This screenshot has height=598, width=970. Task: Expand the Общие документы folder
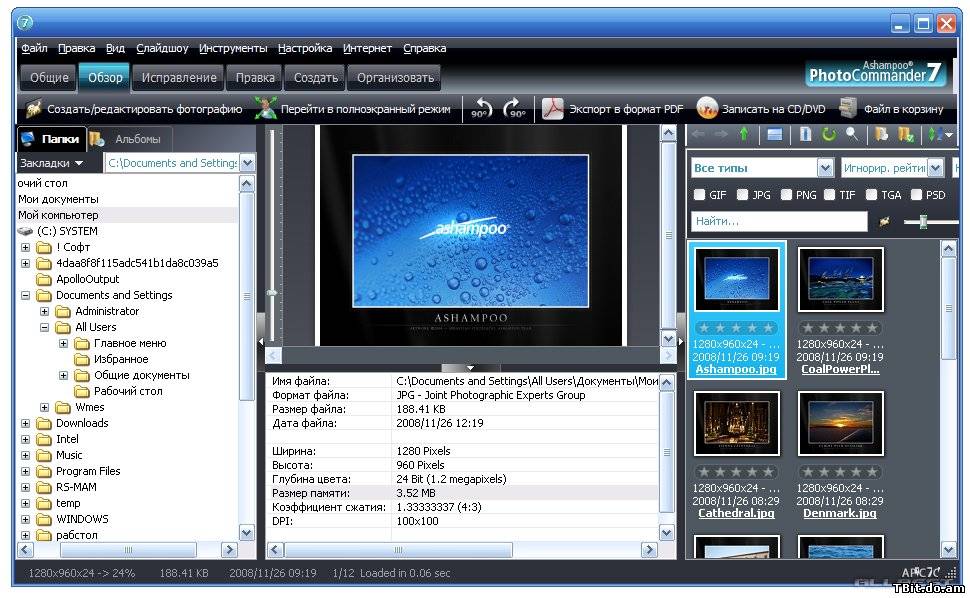[x=63, y=376]
